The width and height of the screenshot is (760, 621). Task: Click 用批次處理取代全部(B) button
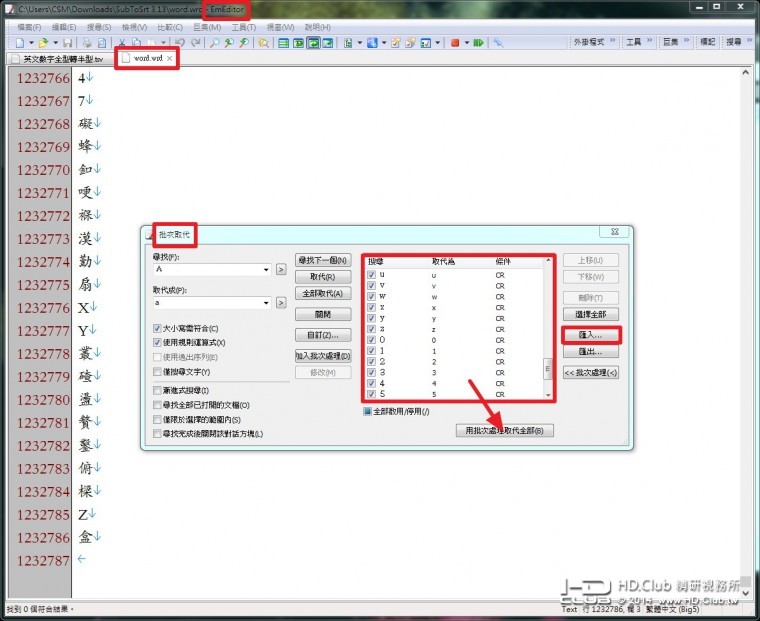point(505,430)
